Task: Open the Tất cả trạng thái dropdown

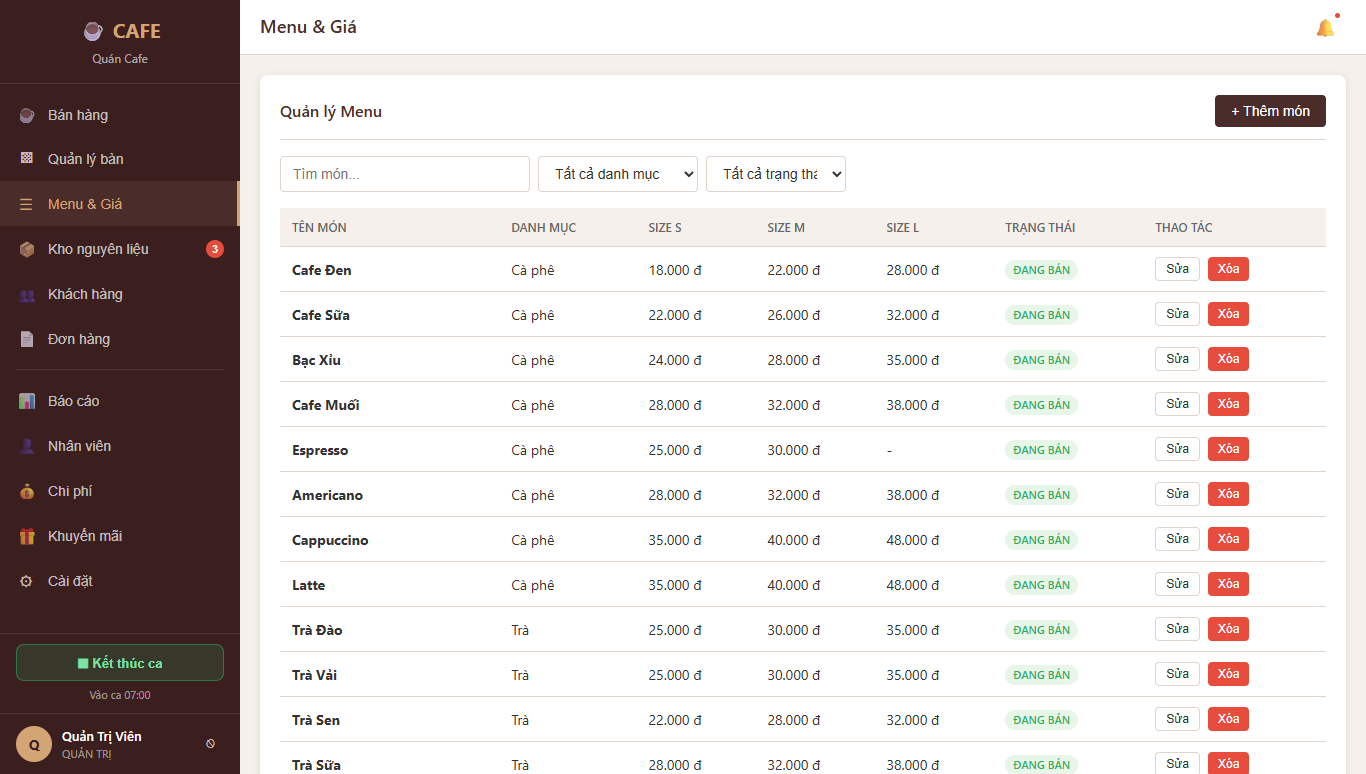Action: tap(776, 174)
